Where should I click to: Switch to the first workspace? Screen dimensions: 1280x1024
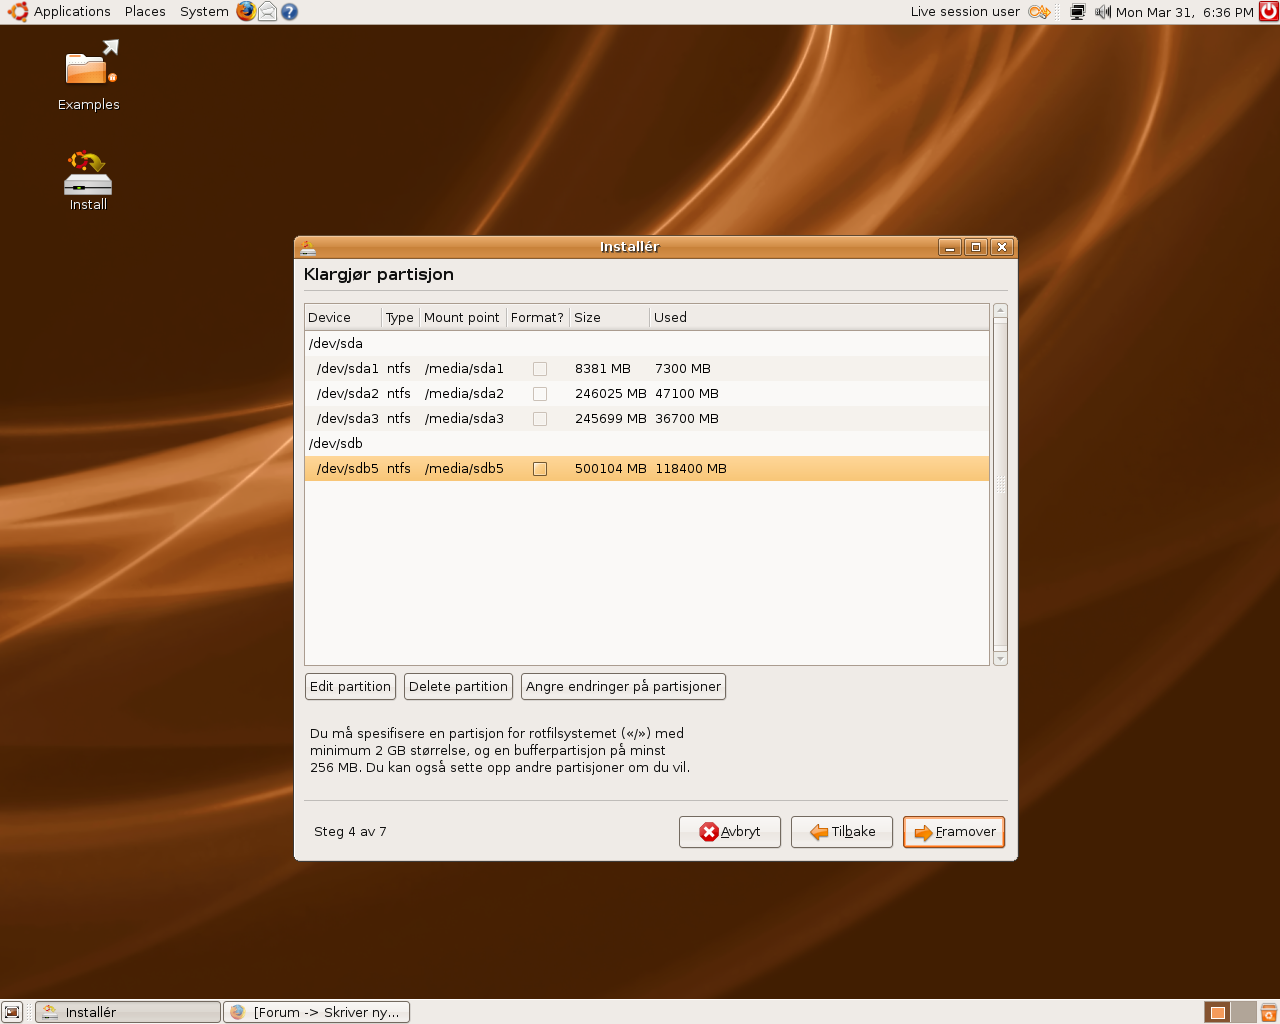click(1217, 1012)
